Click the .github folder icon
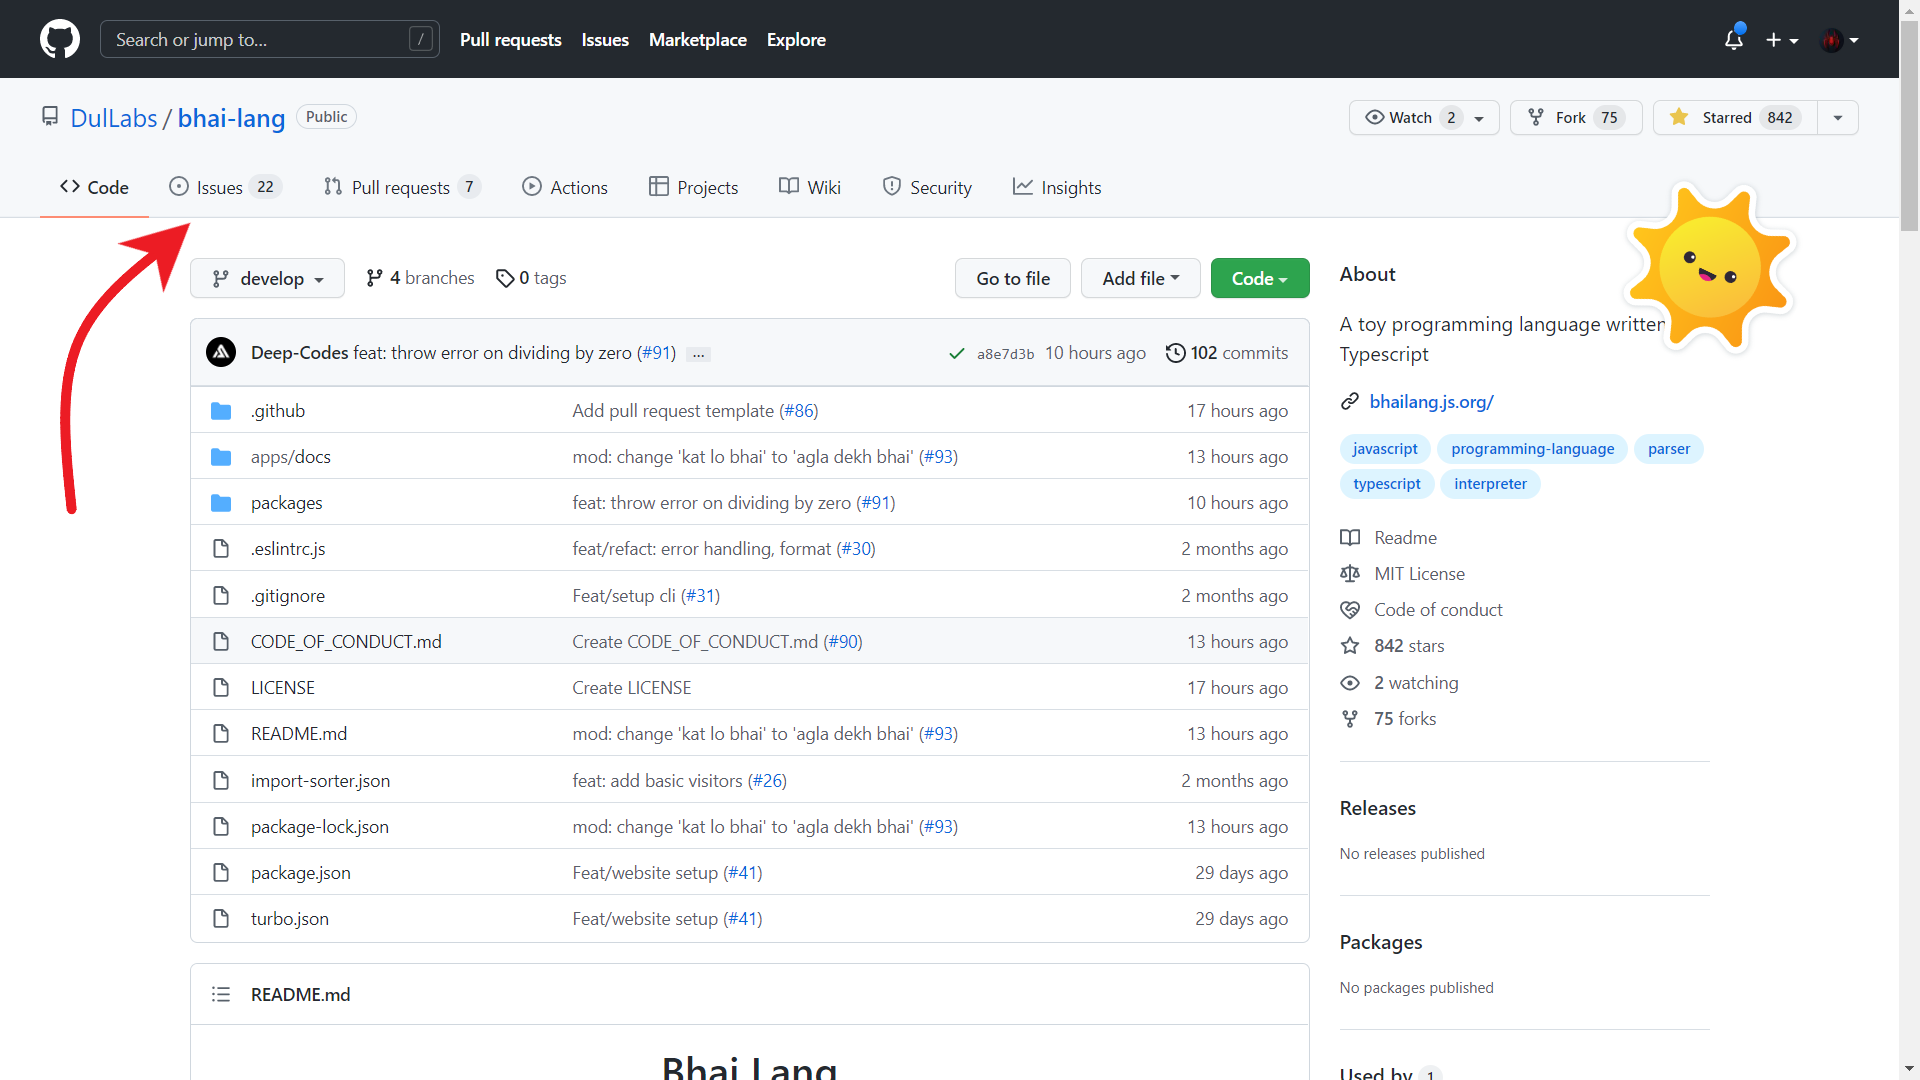 (221, 411)
